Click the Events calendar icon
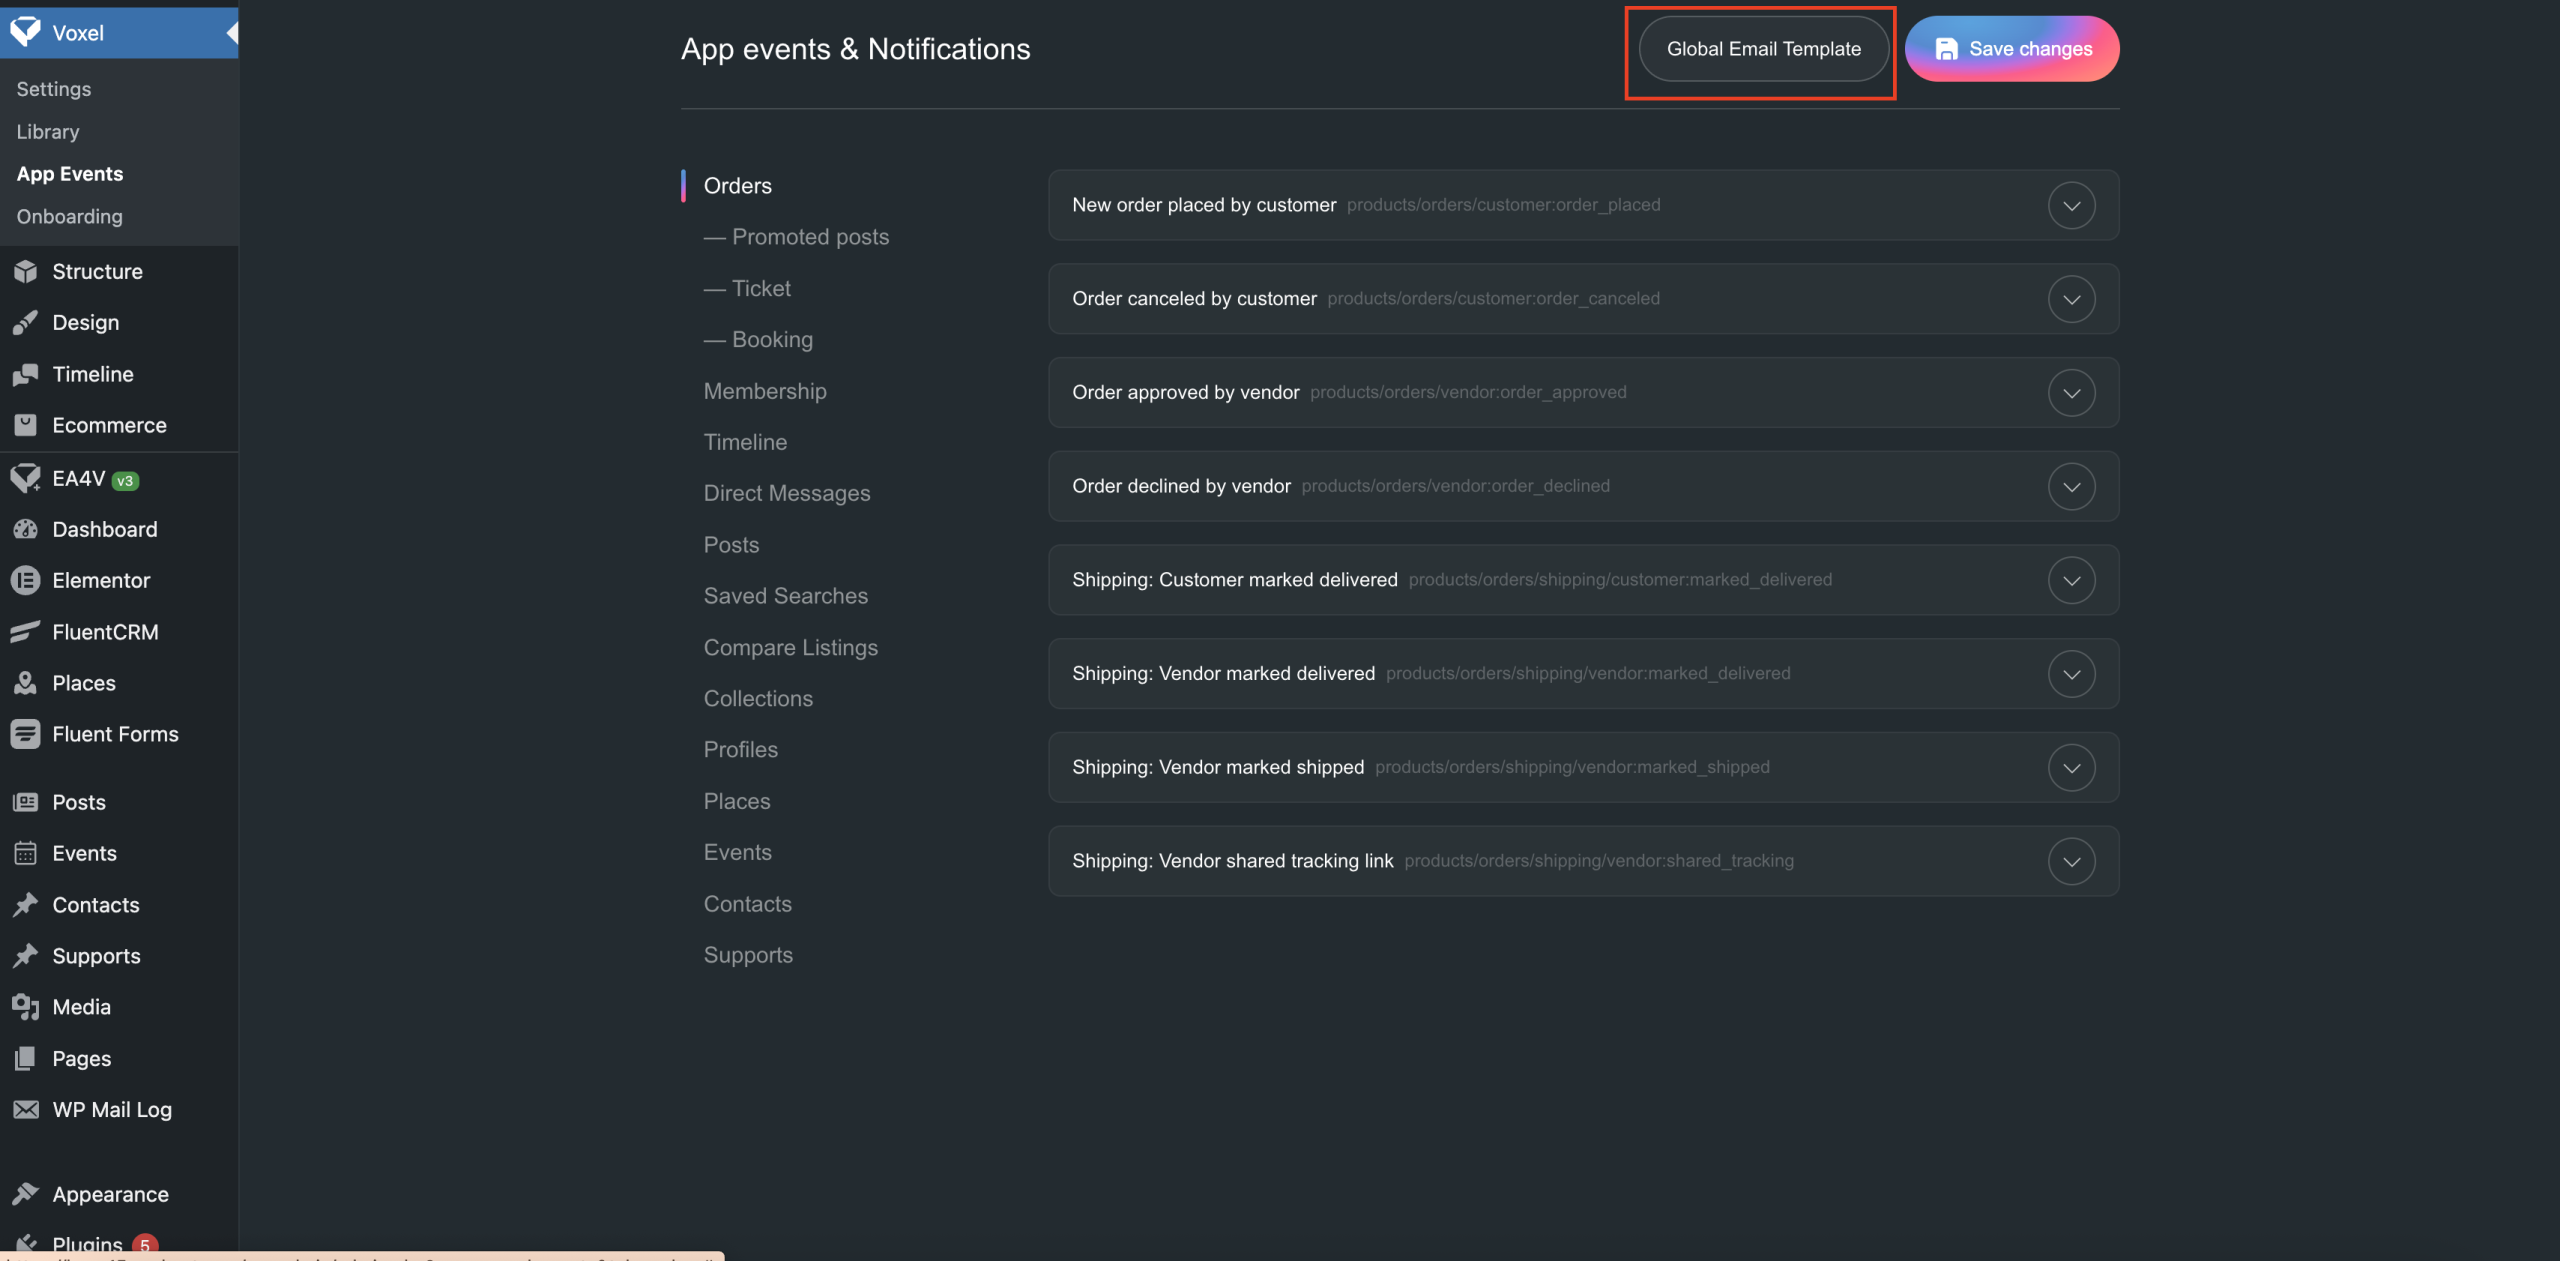 (25, 854)
